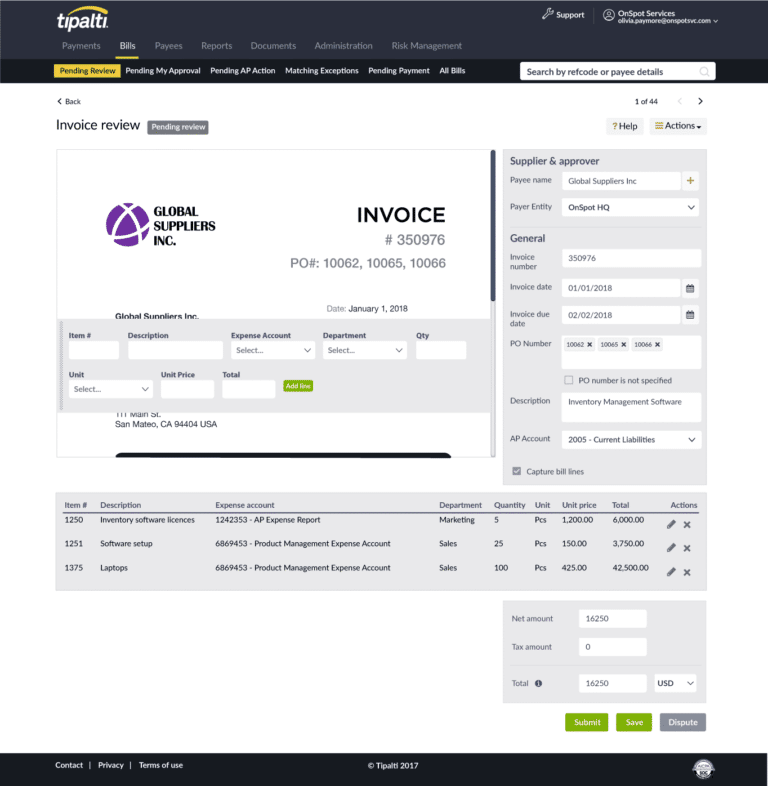
Task: Click the Description field with Inventory Management Software
Action: [631, 407]
